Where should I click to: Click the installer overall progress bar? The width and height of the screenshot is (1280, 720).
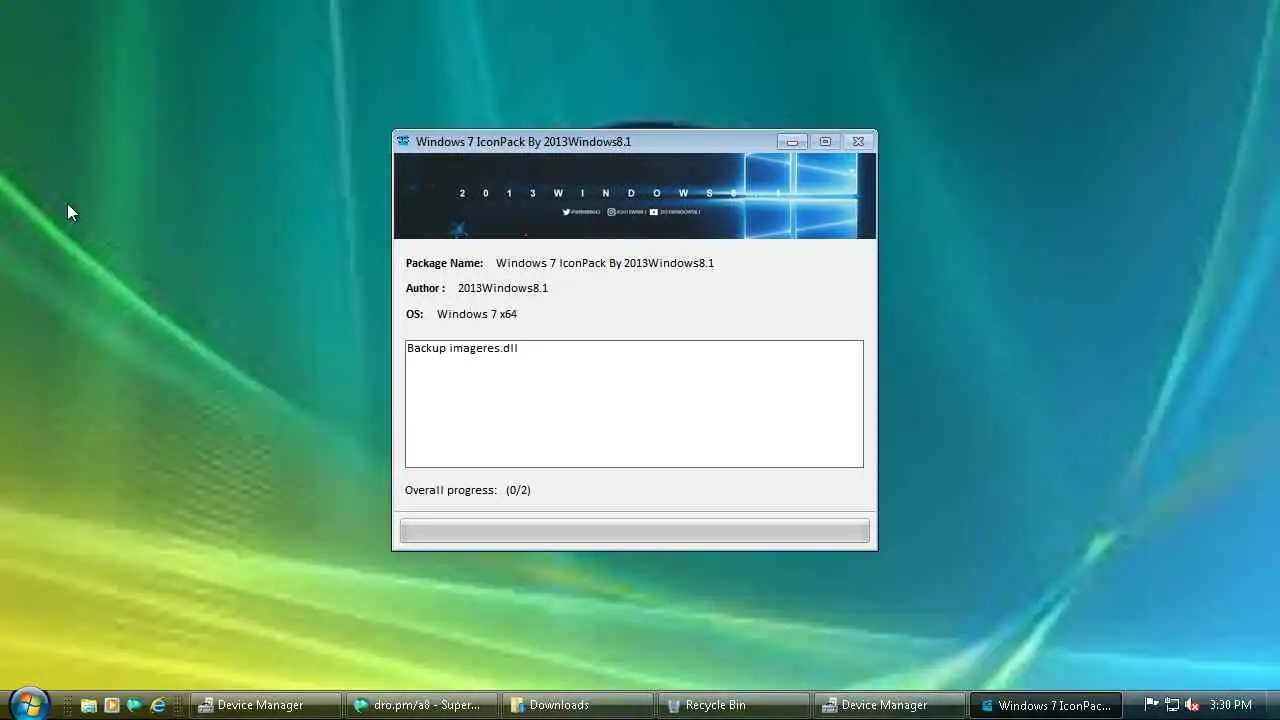click(634, 531)
